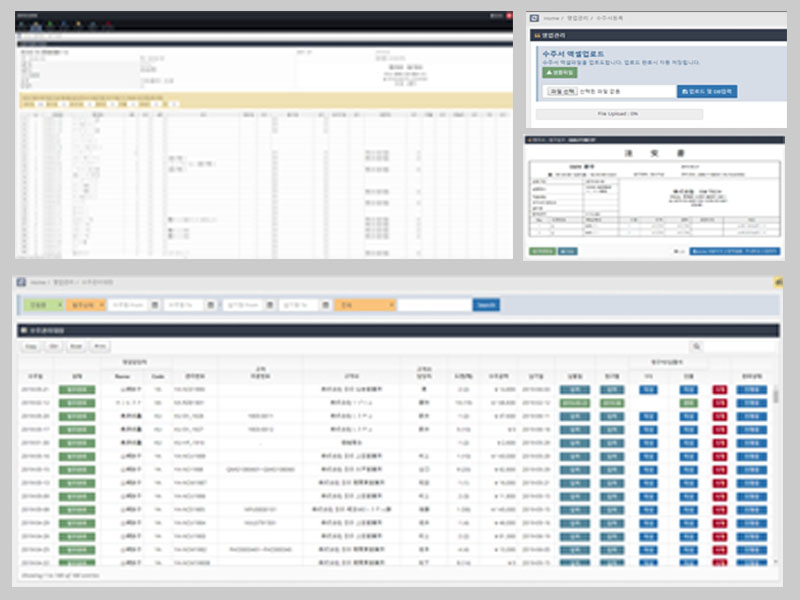Click the home icon in the order data breadcrumb
Image resolution: width=800 pixels, height=600 pixels.
tap(20, 284)
